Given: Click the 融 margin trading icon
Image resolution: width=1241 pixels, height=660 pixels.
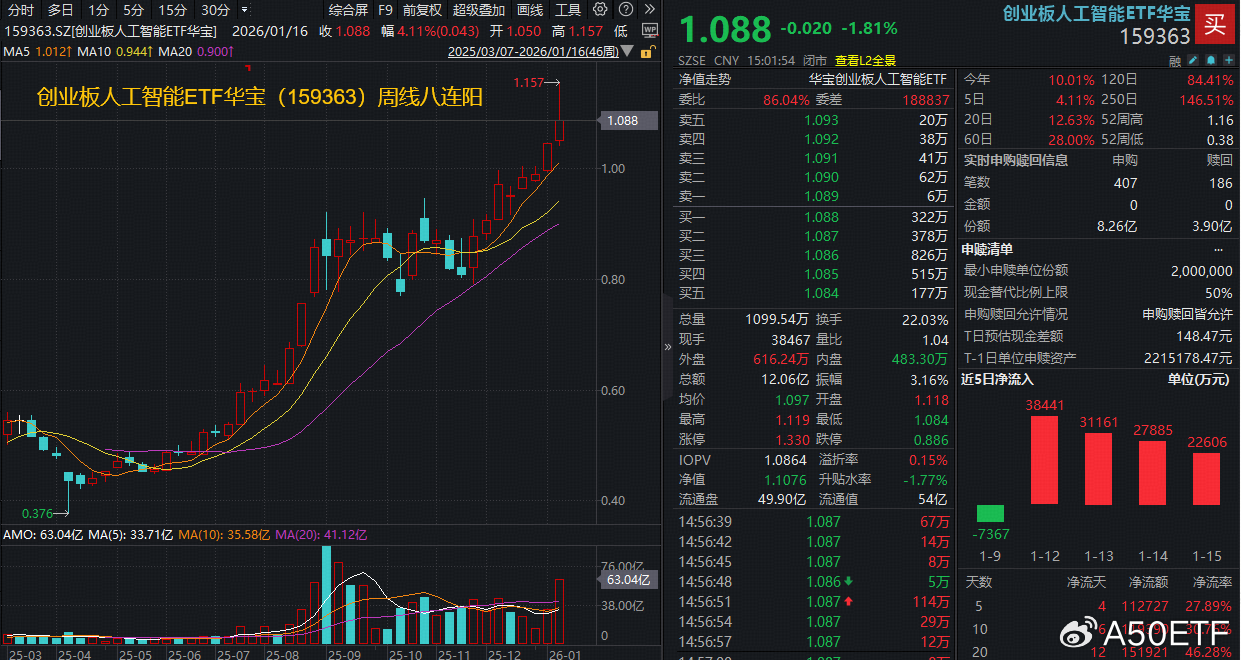Looking at the screenshot, I should pyautogui.click(x=1175, y=60).
